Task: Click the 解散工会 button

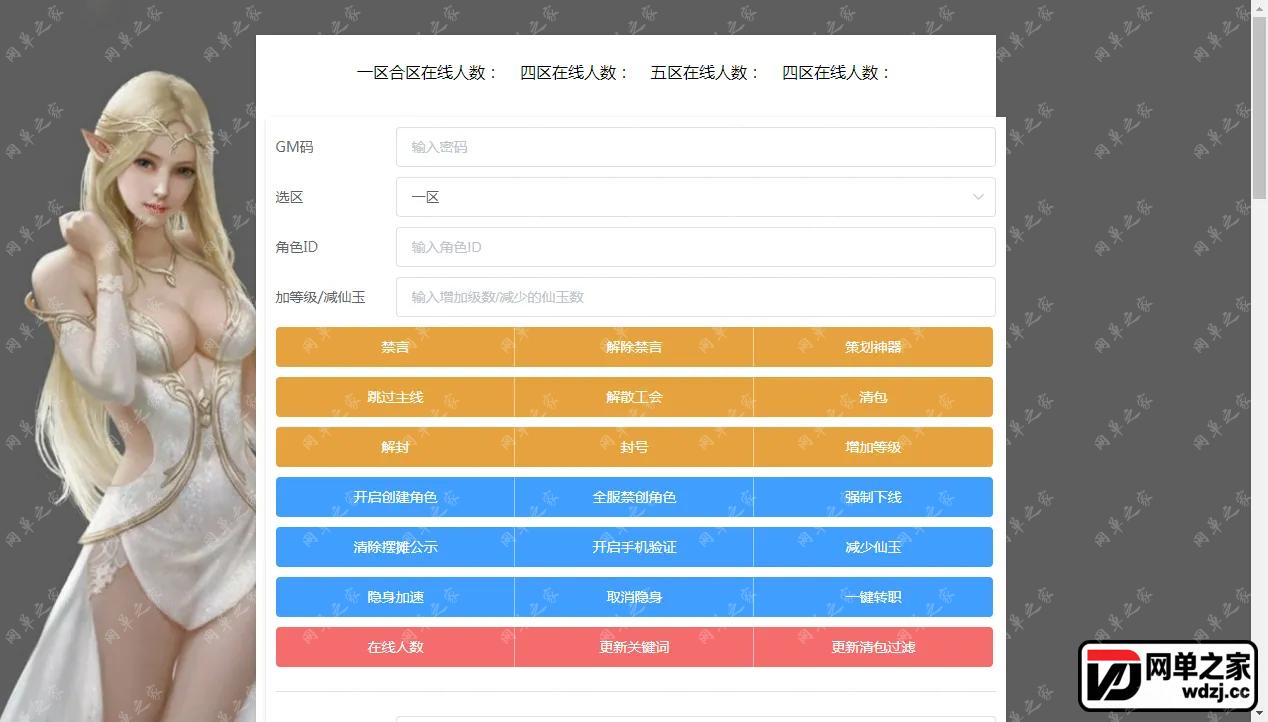Action: 634,397
